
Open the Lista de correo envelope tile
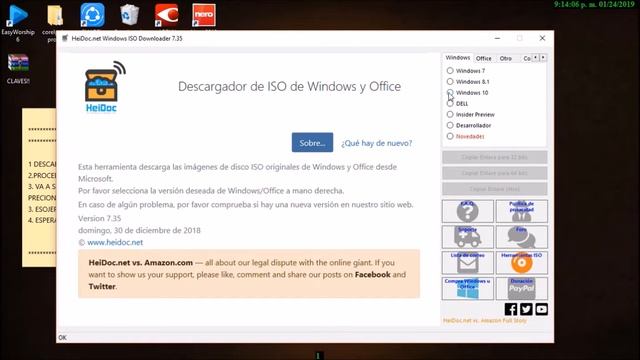[467, 262]
